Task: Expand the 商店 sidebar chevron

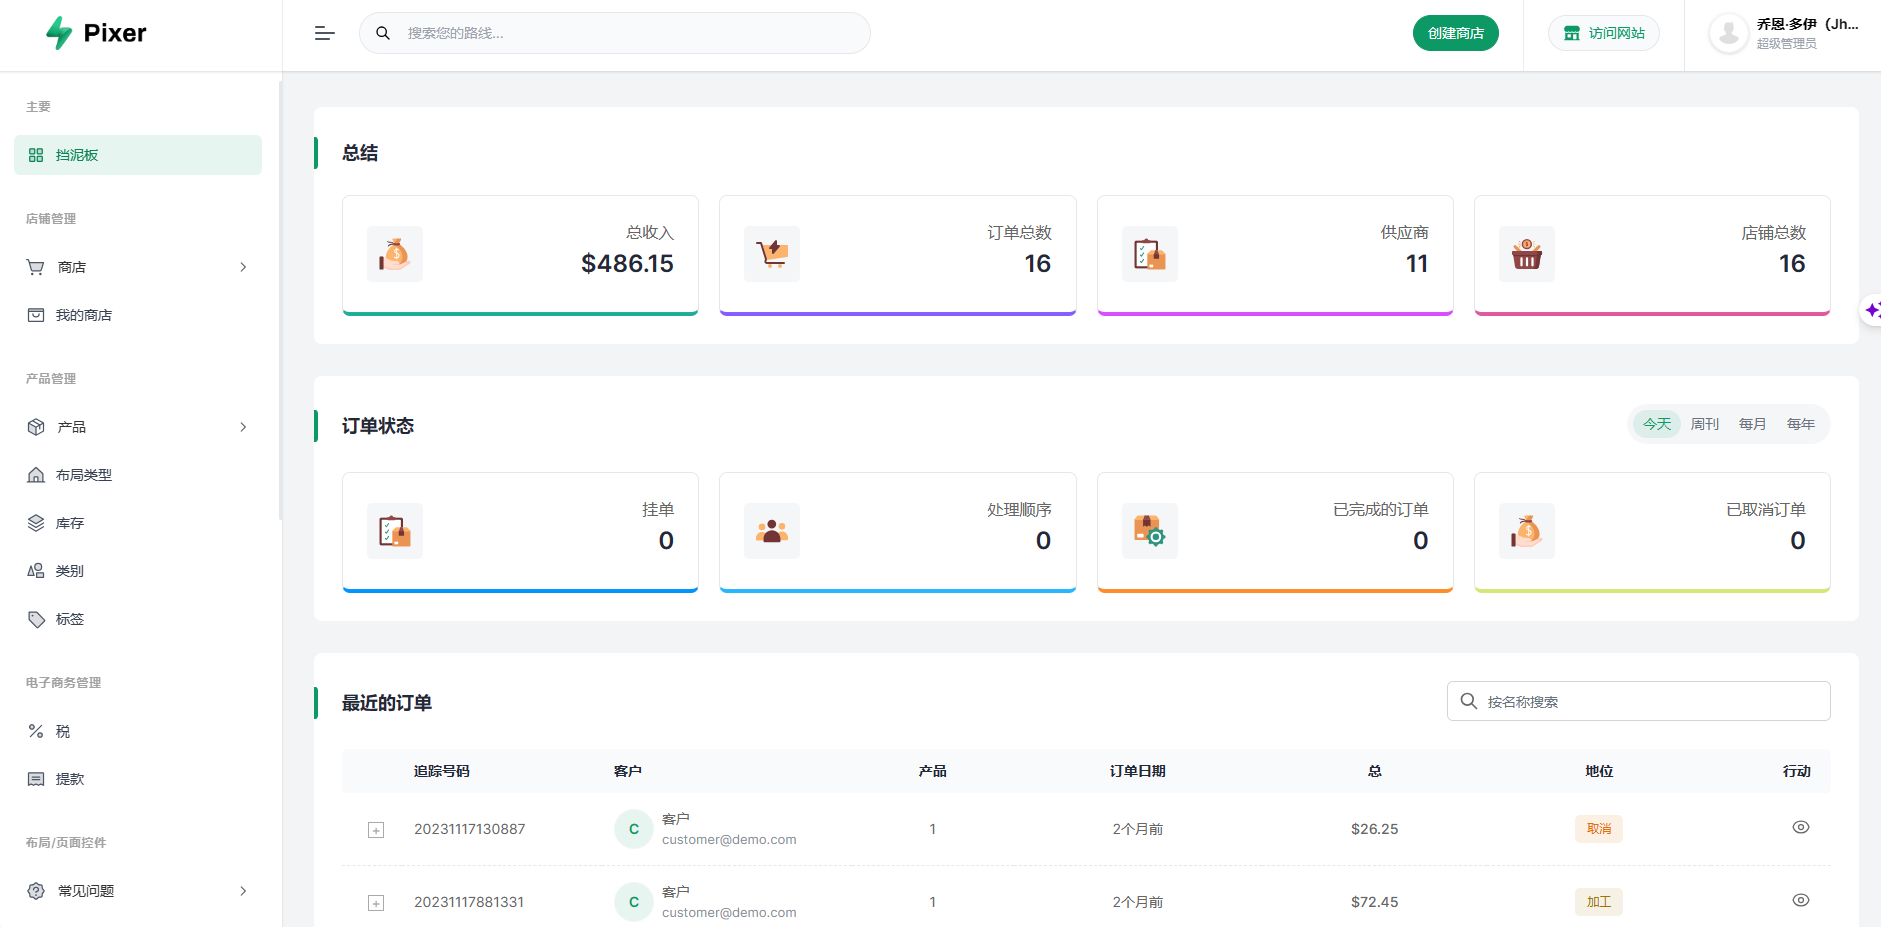Action: pyautogui.click(x=242, y=267)
